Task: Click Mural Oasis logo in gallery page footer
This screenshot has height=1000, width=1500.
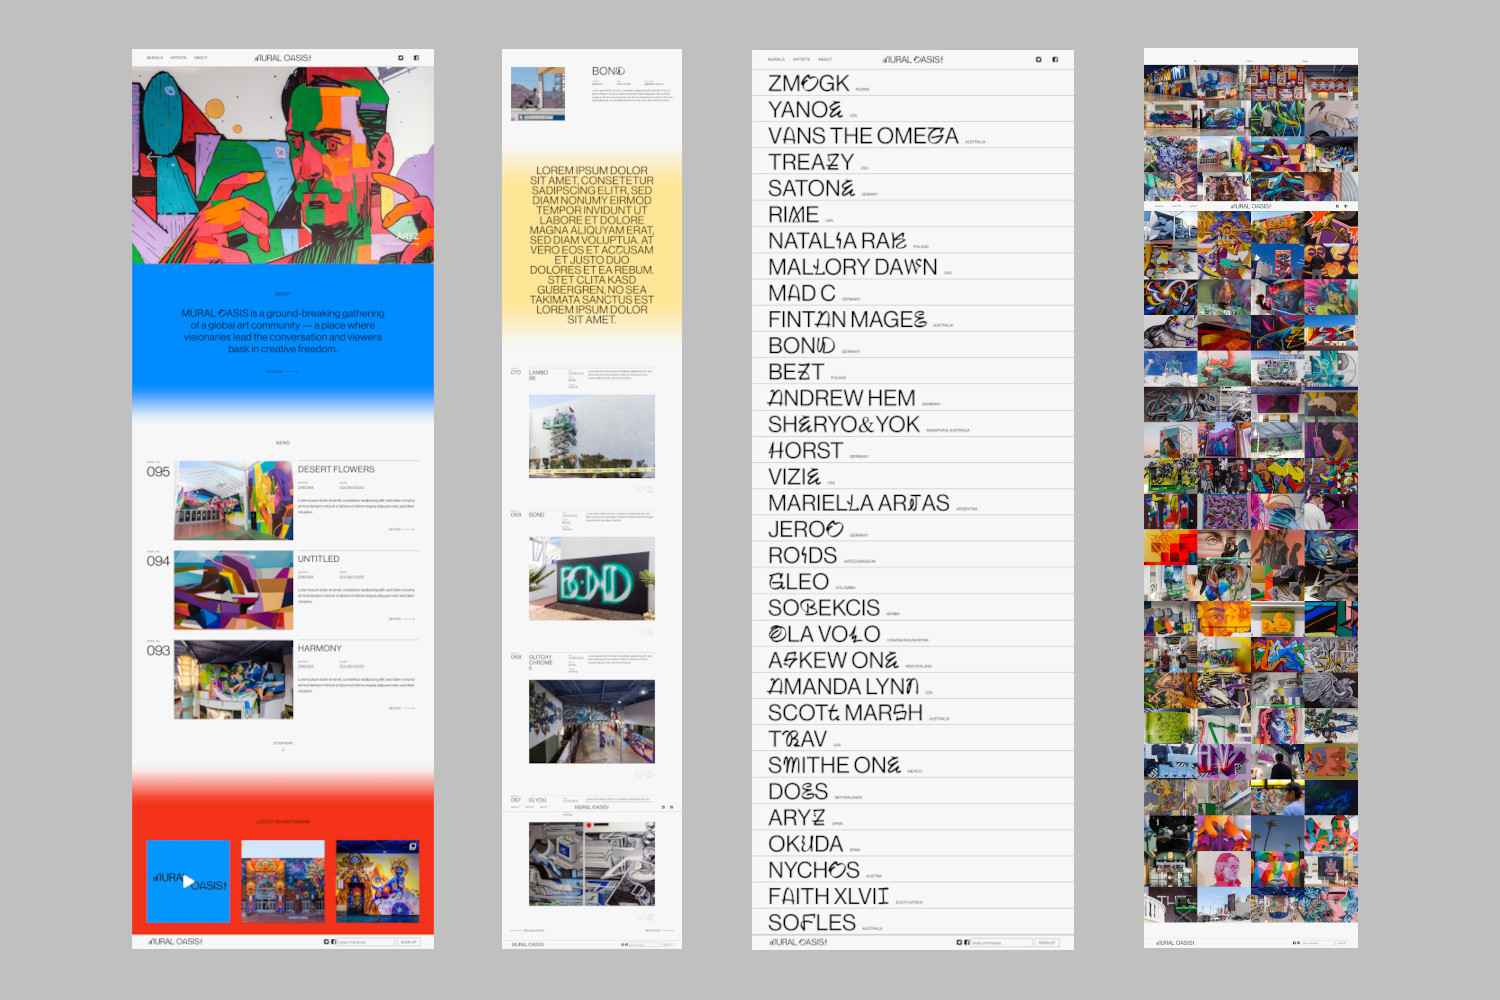Action: click(1175, 943)
